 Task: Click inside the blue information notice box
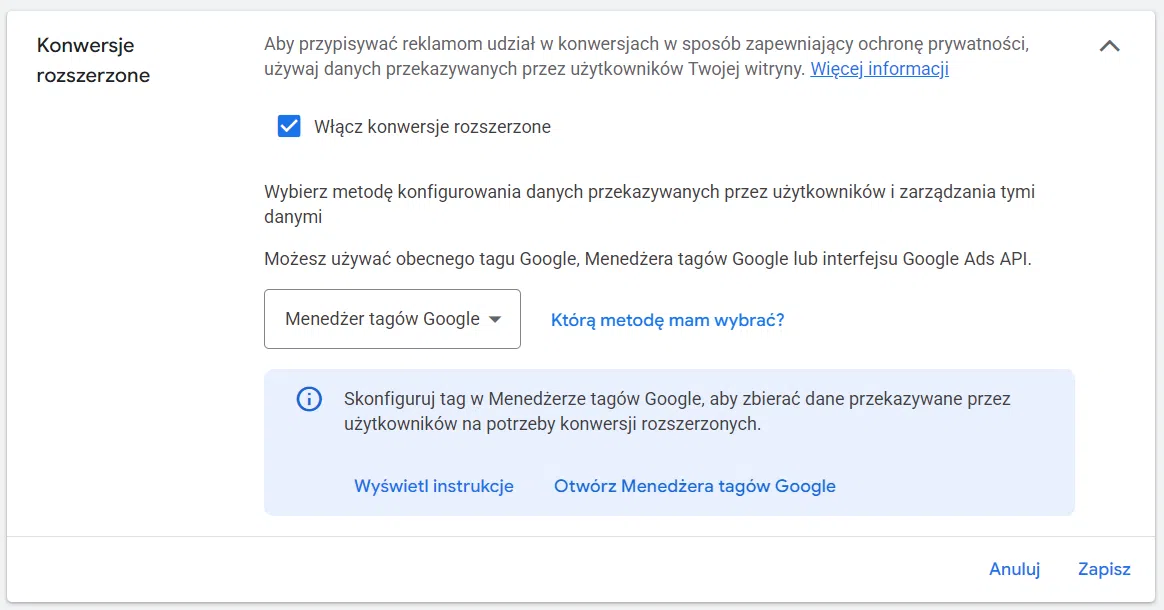point(668,442)
